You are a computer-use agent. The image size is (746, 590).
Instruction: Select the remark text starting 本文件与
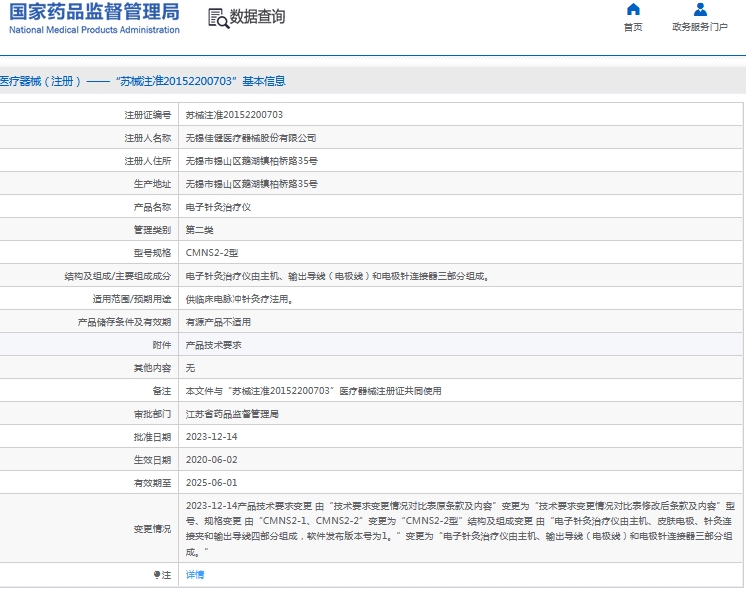(314, 391)
